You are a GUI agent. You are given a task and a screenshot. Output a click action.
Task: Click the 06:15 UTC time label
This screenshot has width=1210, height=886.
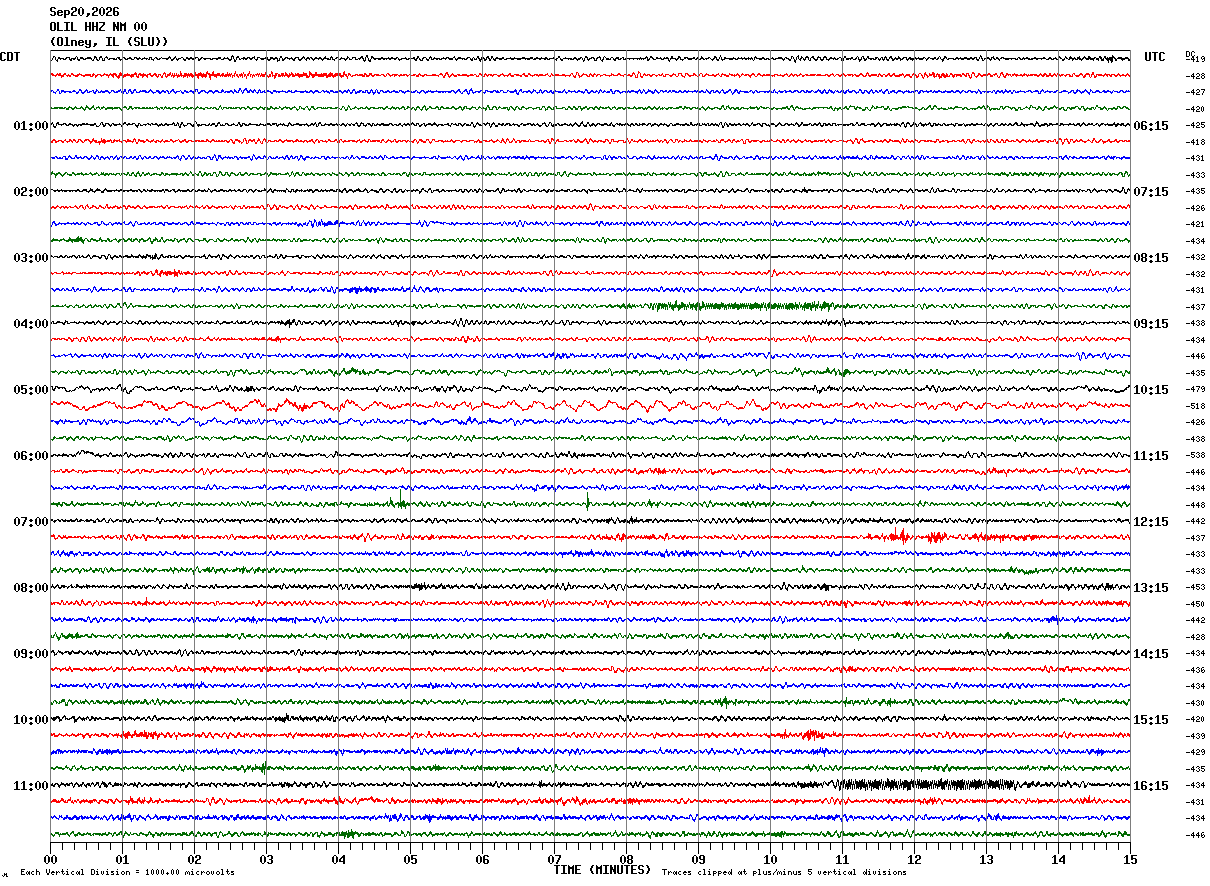tap(1151, 126)
